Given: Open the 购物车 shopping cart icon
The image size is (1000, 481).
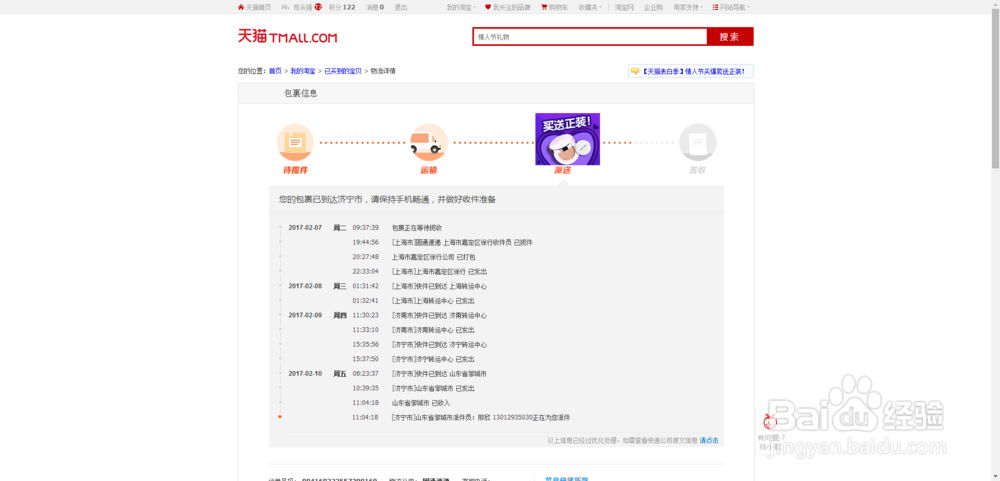Looking at the screenshot, I should (544, 8).
